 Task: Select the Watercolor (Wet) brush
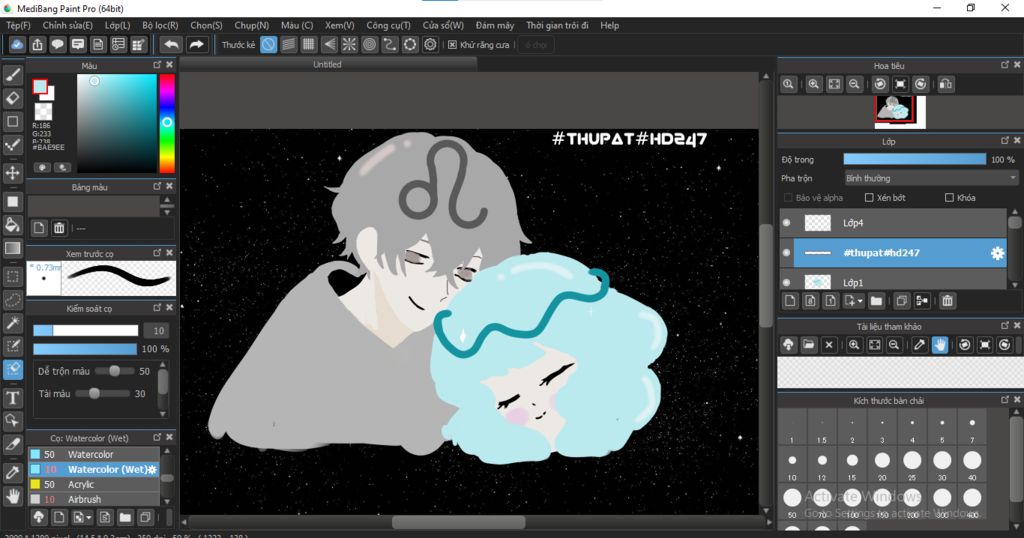click(x=94, y=469)
